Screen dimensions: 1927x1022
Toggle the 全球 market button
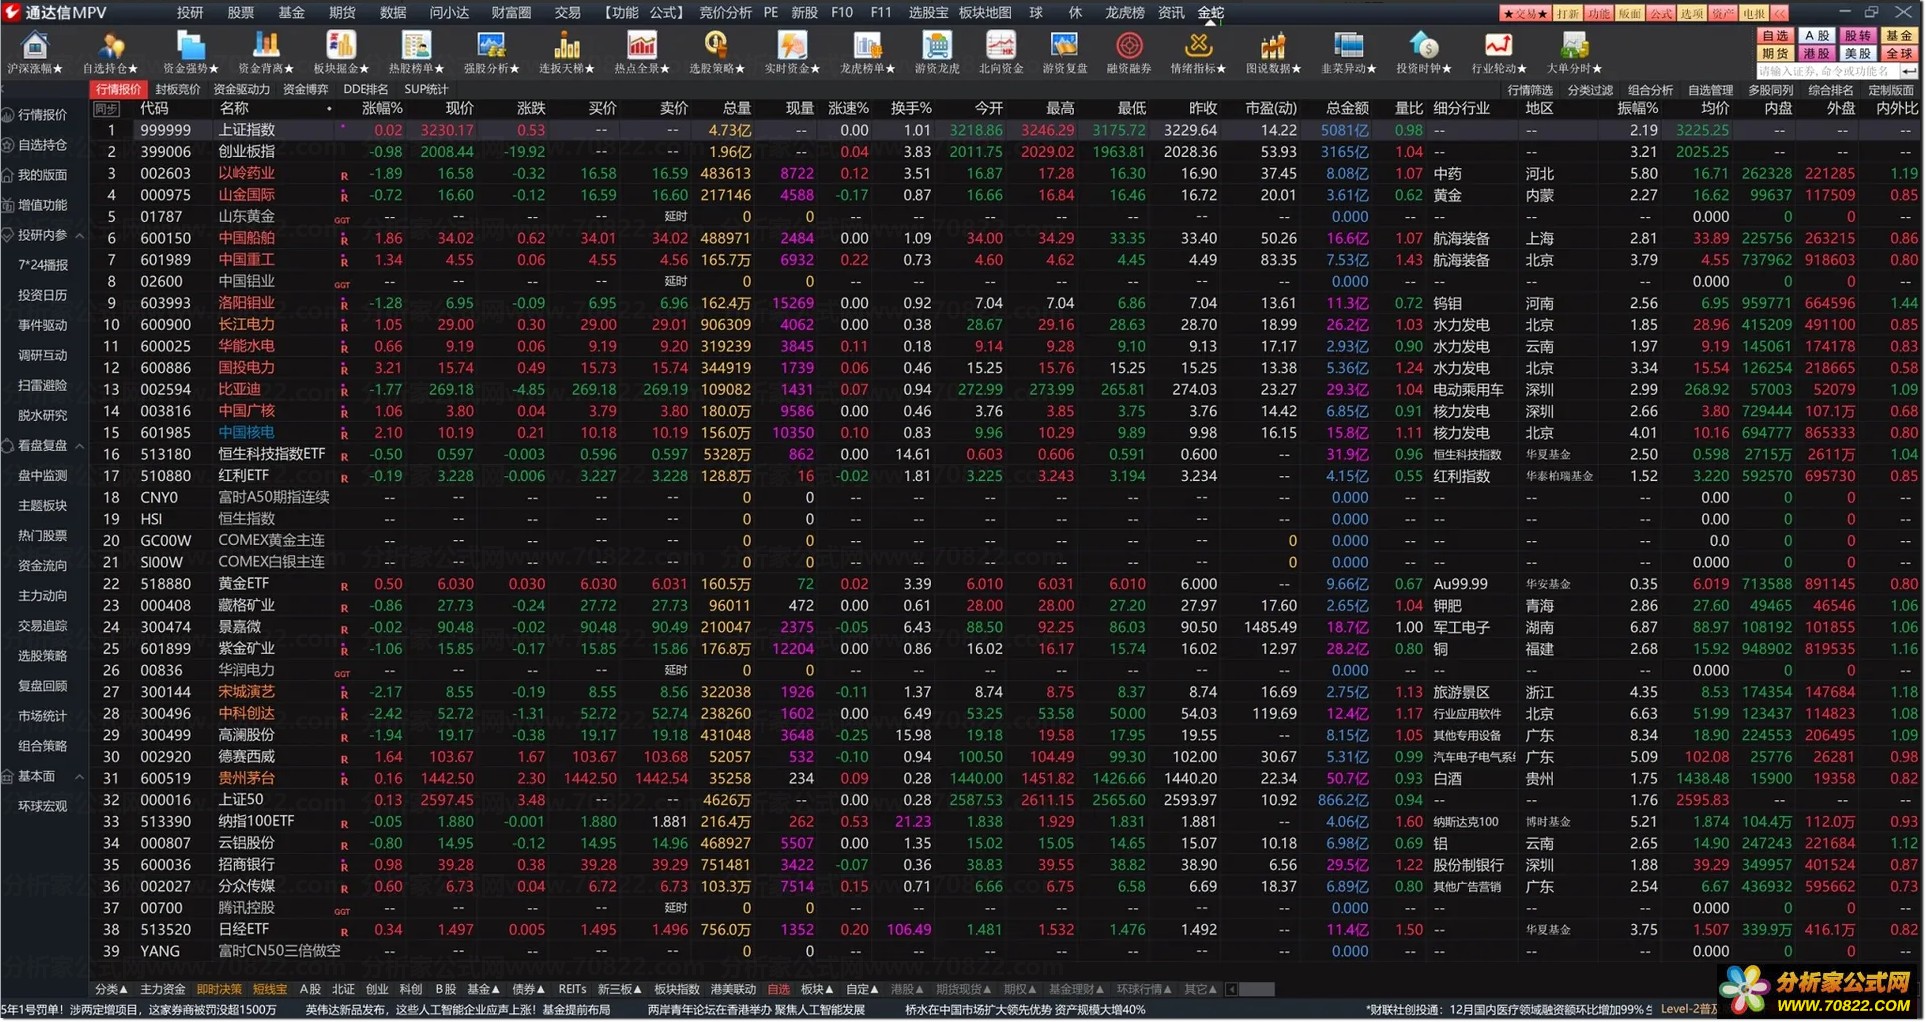[x=1899, y=54]
